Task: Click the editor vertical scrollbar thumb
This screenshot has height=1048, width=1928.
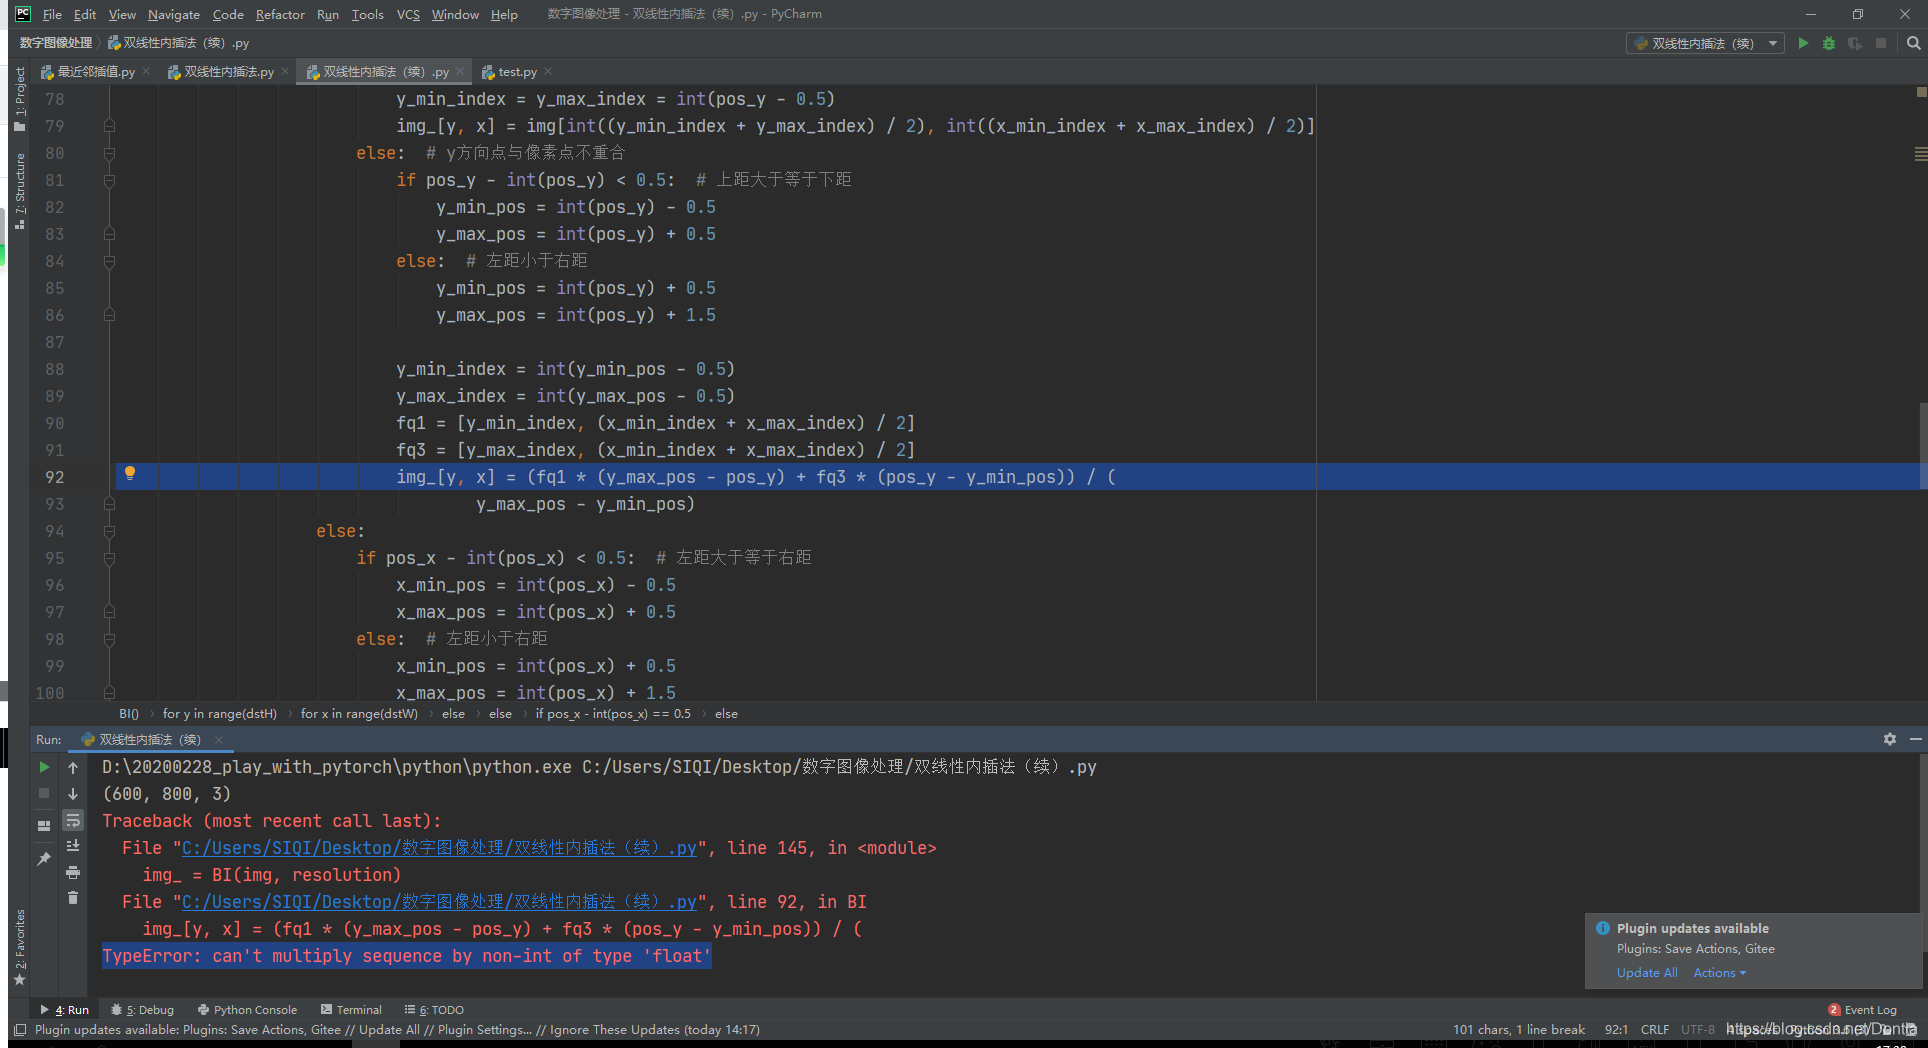Action: tap(1922, 445)
